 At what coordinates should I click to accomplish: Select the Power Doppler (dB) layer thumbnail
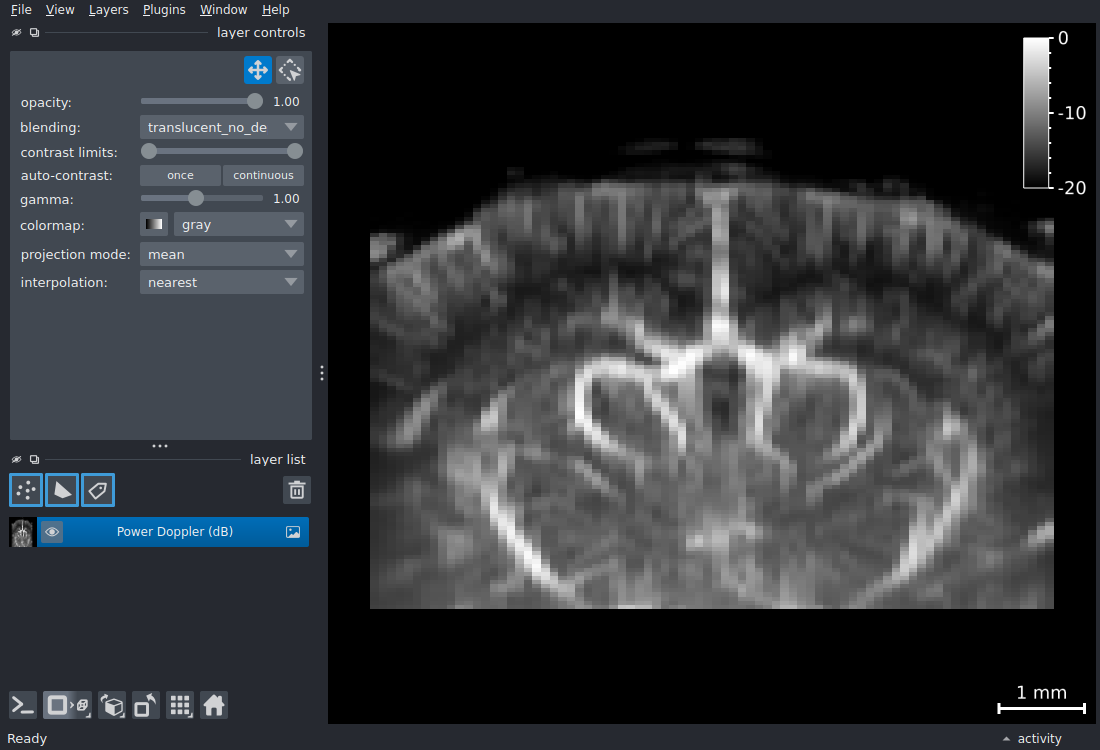point(22,533)
